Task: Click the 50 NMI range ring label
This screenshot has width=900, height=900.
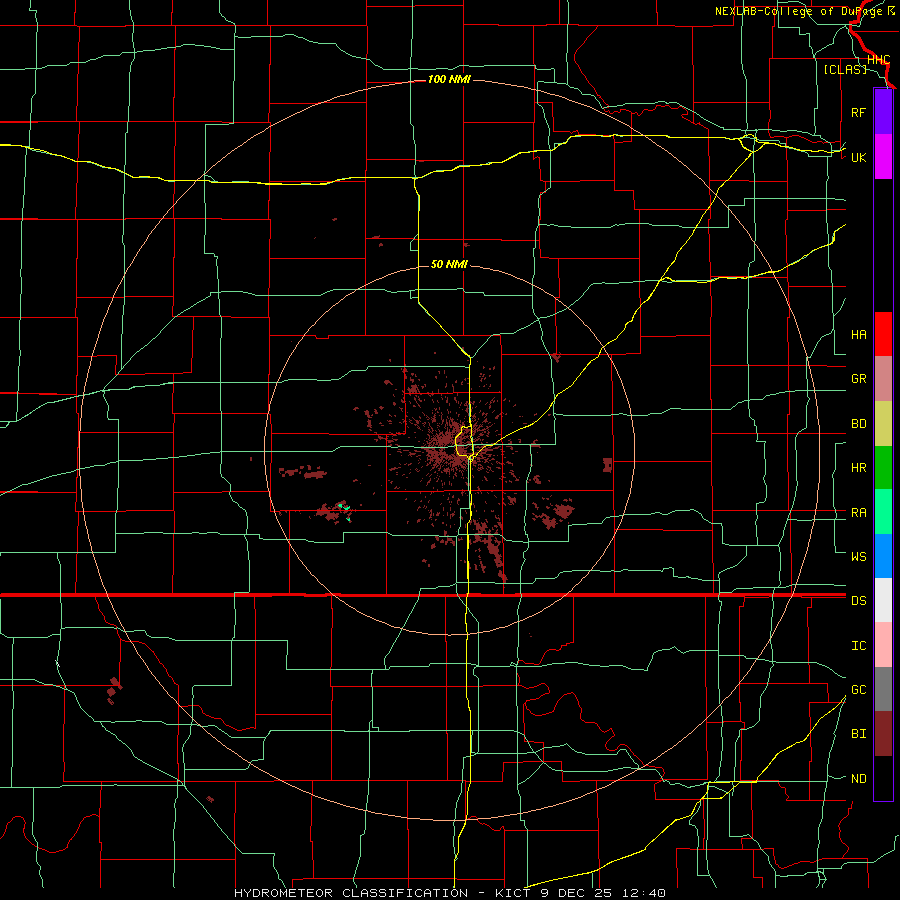Action: (x=449, y=264)
